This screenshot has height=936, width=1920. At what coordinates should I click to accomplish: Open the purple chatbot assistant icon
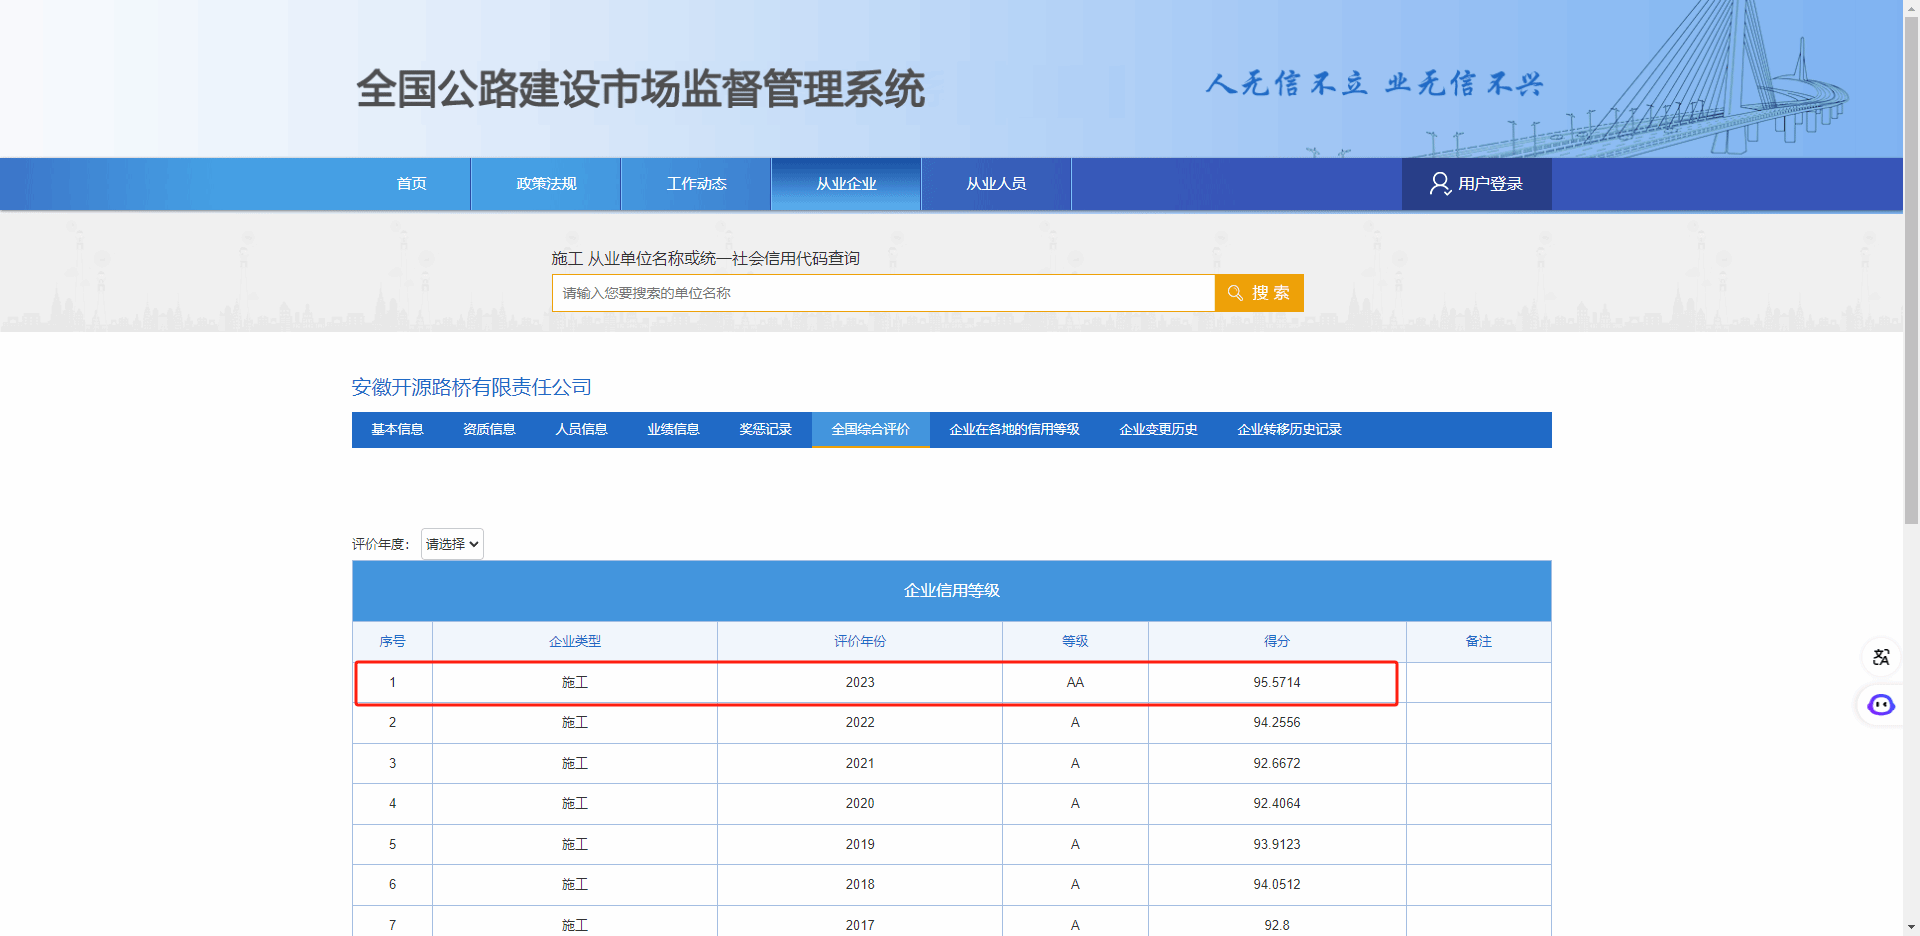pyautogui.click(x=1881, y=705)
